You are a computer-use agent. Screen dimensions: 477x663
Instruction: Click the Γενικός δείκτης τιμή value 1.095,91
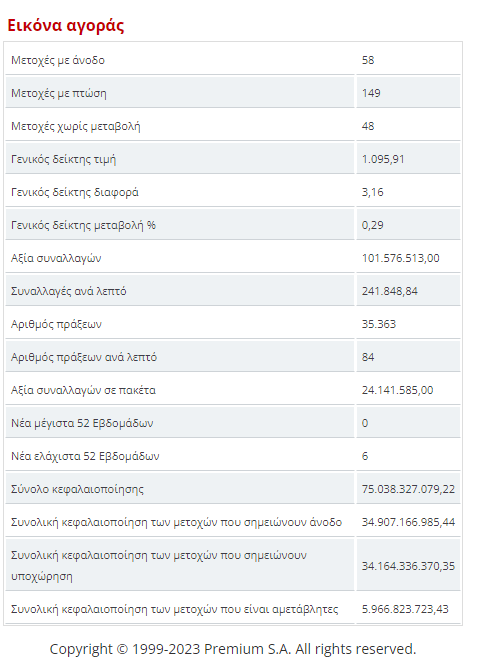[383, 159]
